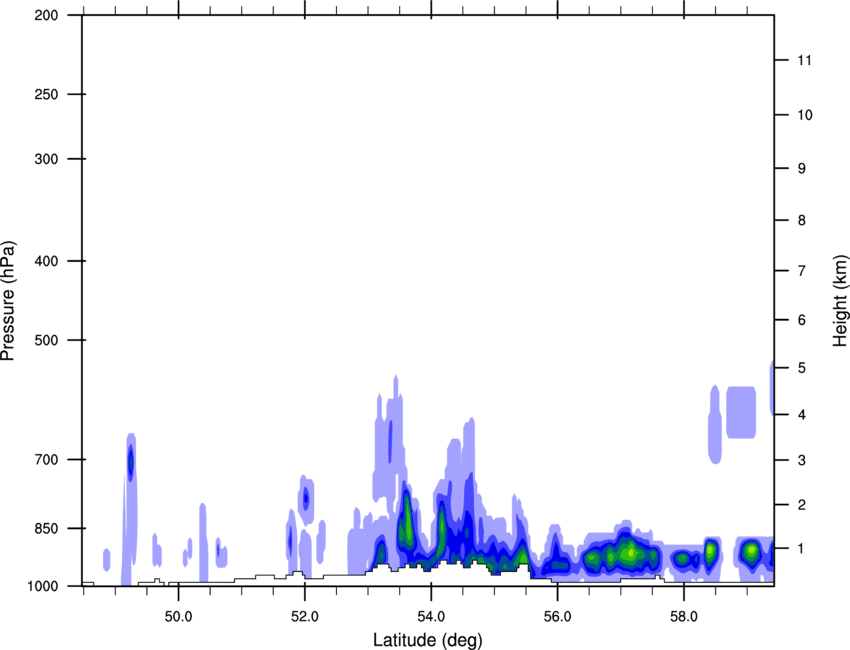Click the 'Latitude (deg)' axis title

click(x=427, y=640)
